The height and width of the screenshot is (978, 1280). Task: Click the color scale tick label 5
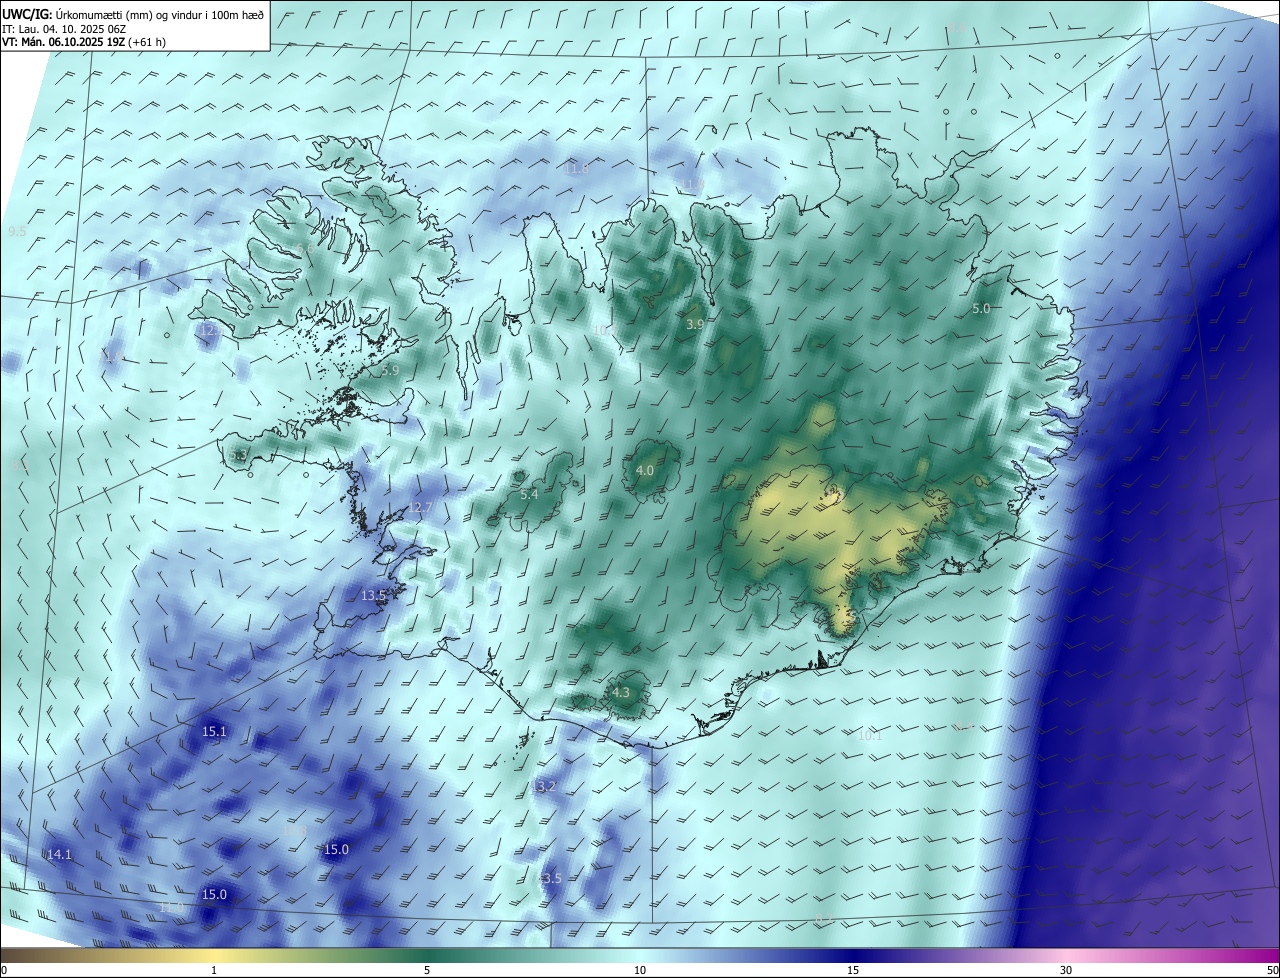[x=427, y=971]
